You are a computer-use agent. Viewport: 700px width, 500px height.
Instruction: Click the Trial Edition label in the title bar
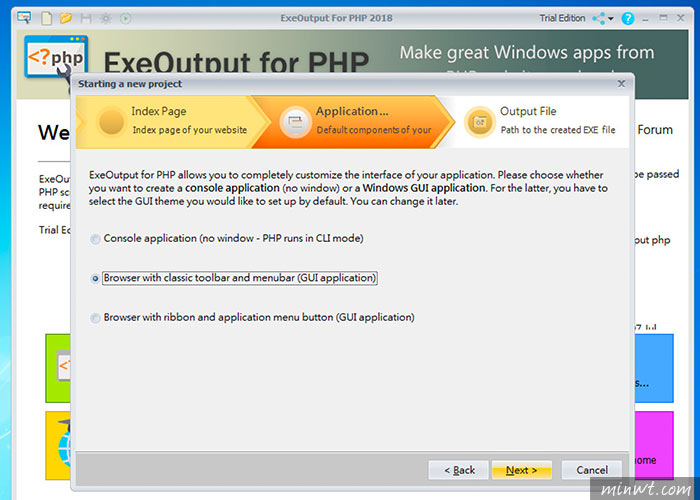(562, 18)
